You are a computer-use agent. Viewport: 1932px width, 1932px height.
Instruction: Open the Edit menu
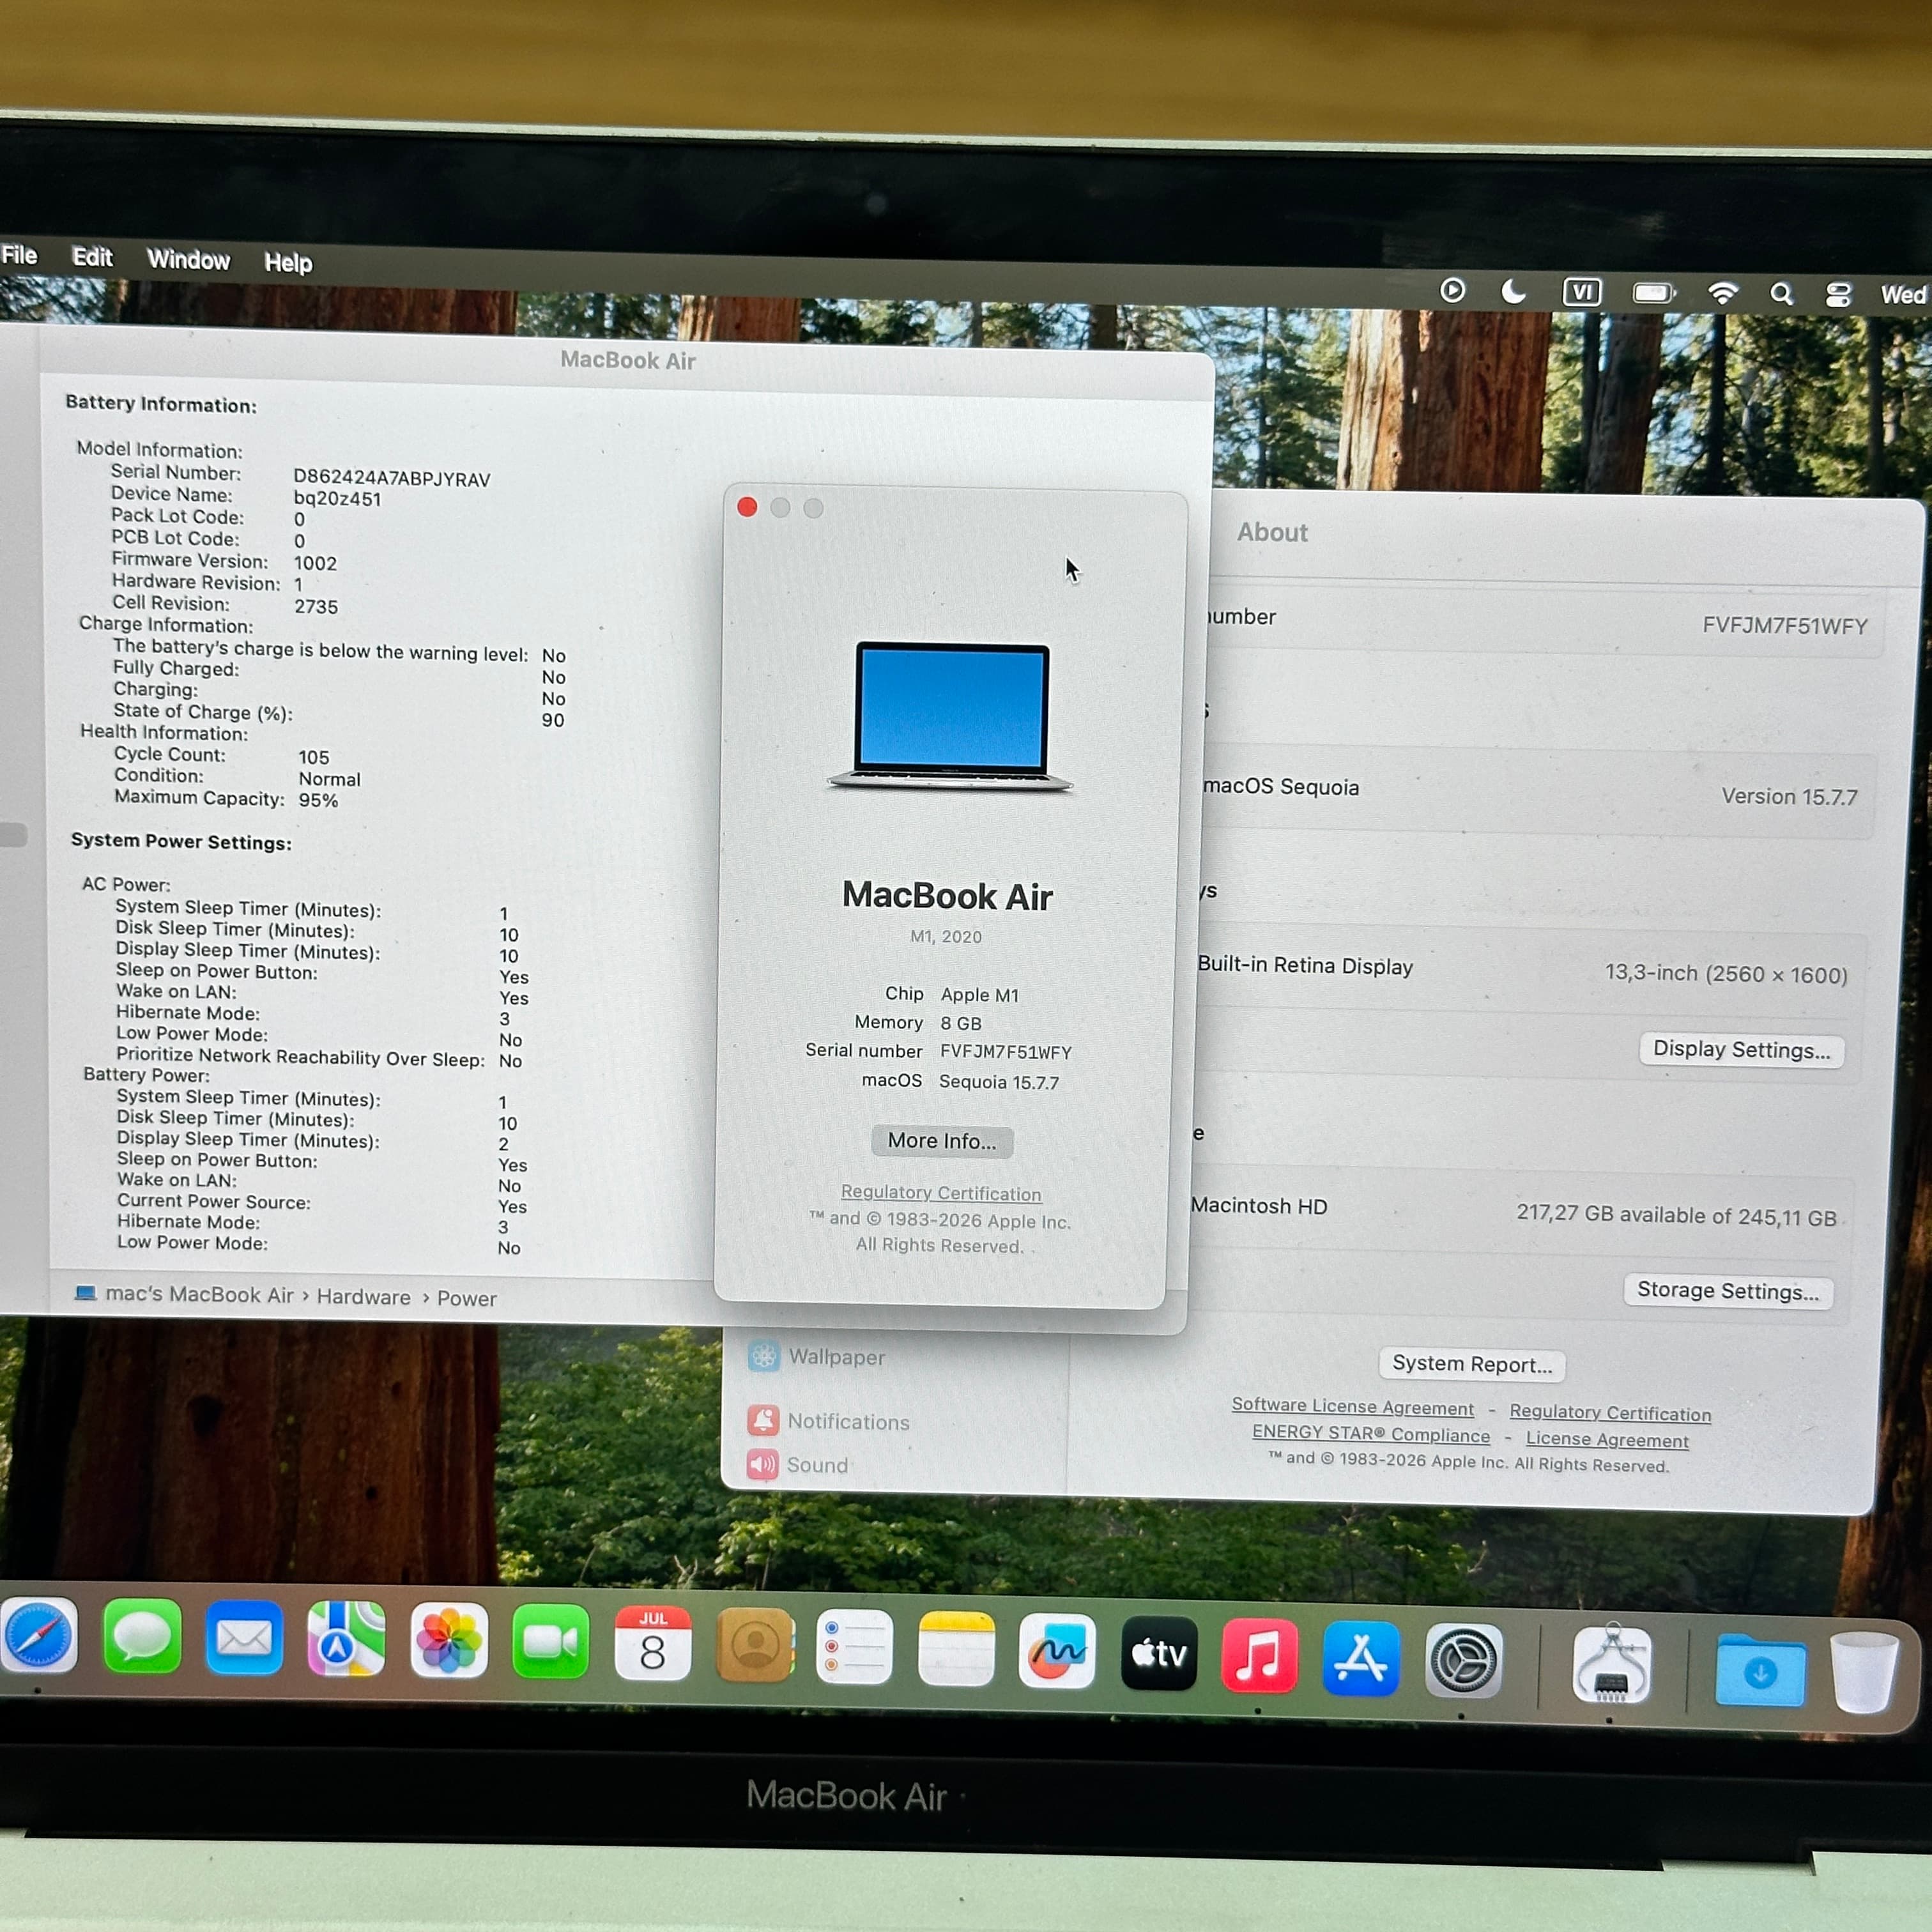point(92,257)
